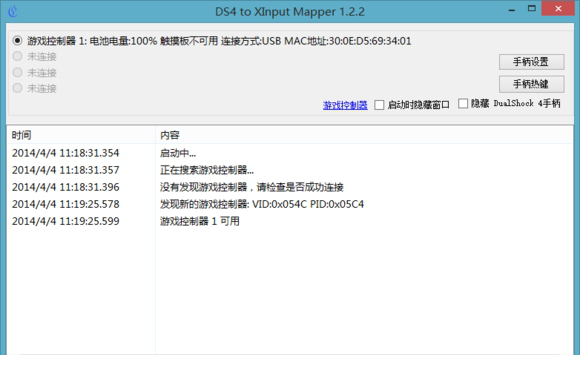Click timestamp 2014/4/4 11:19:25.578
The width and height of the screenshot is (580, 369).
pos(65,204)
